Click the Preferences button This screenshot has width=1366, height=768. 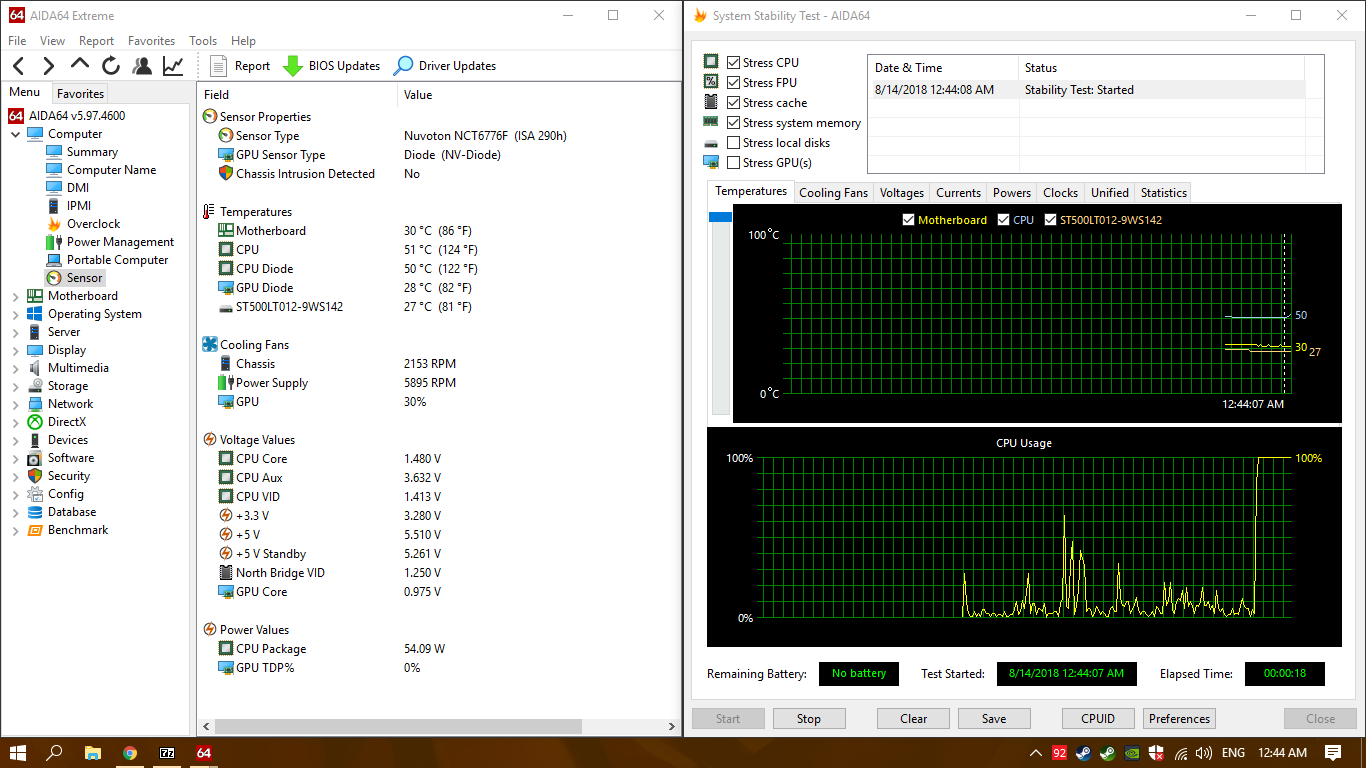1179,718
